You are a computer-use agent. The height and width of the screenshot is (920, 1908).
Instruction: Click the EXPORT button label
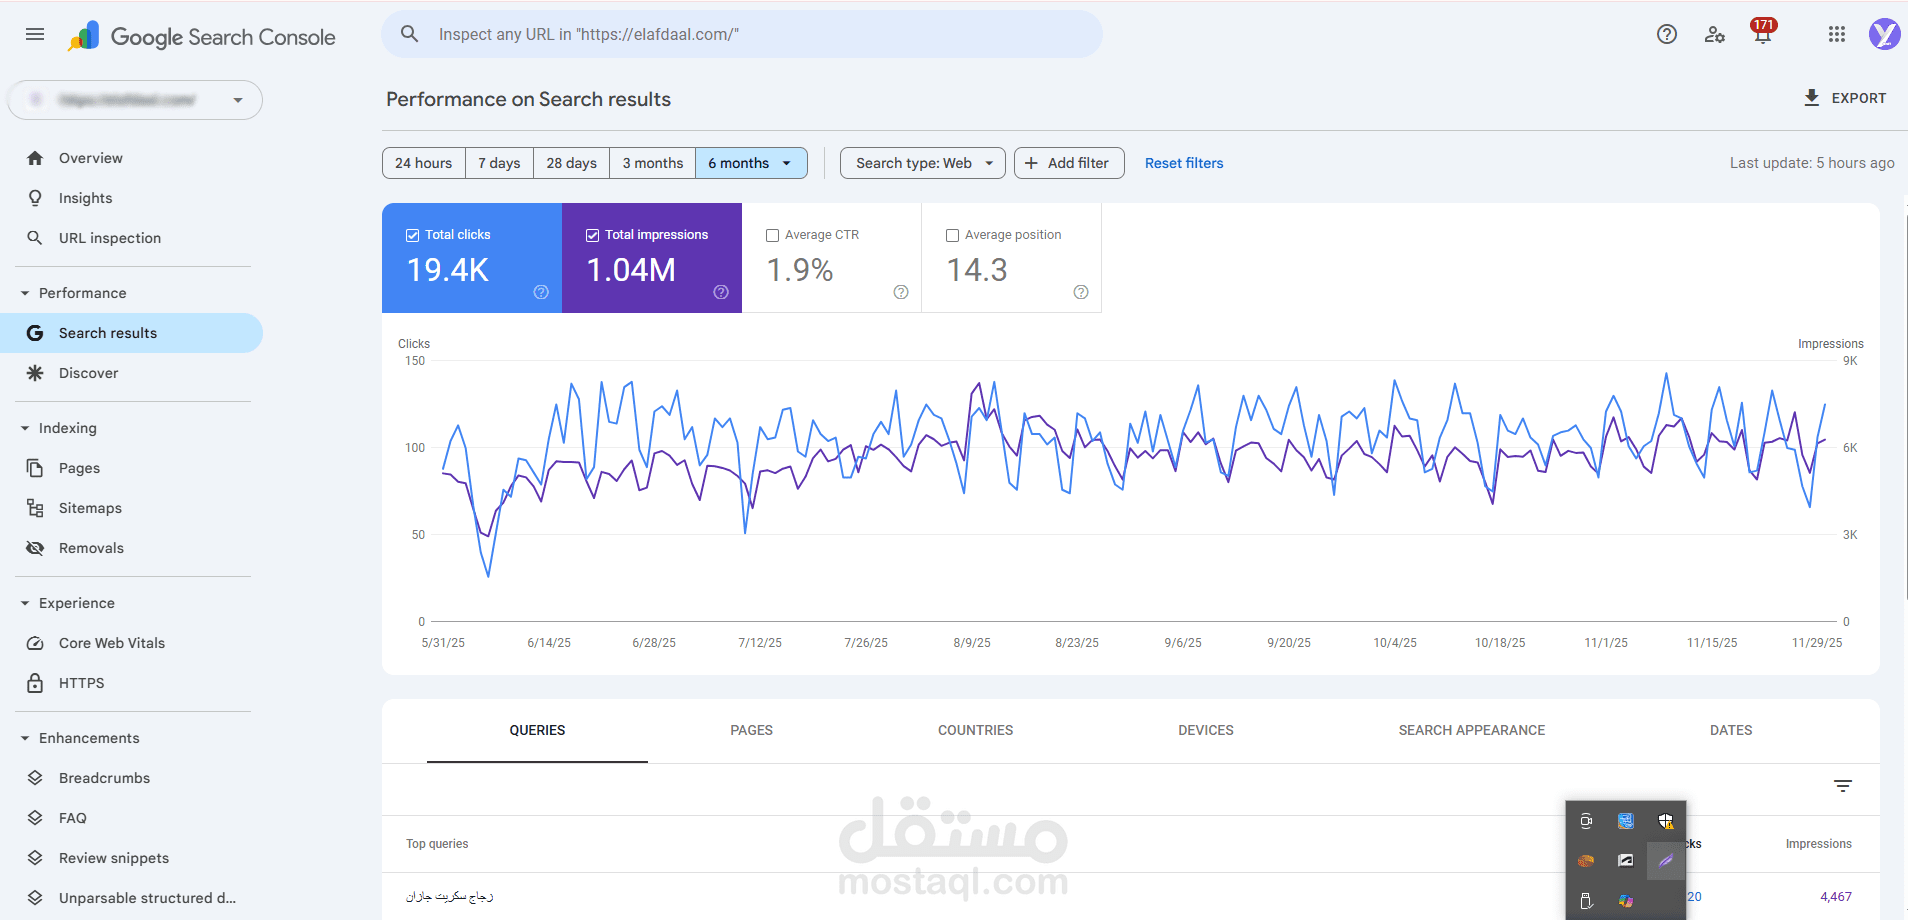[1859, 98]
